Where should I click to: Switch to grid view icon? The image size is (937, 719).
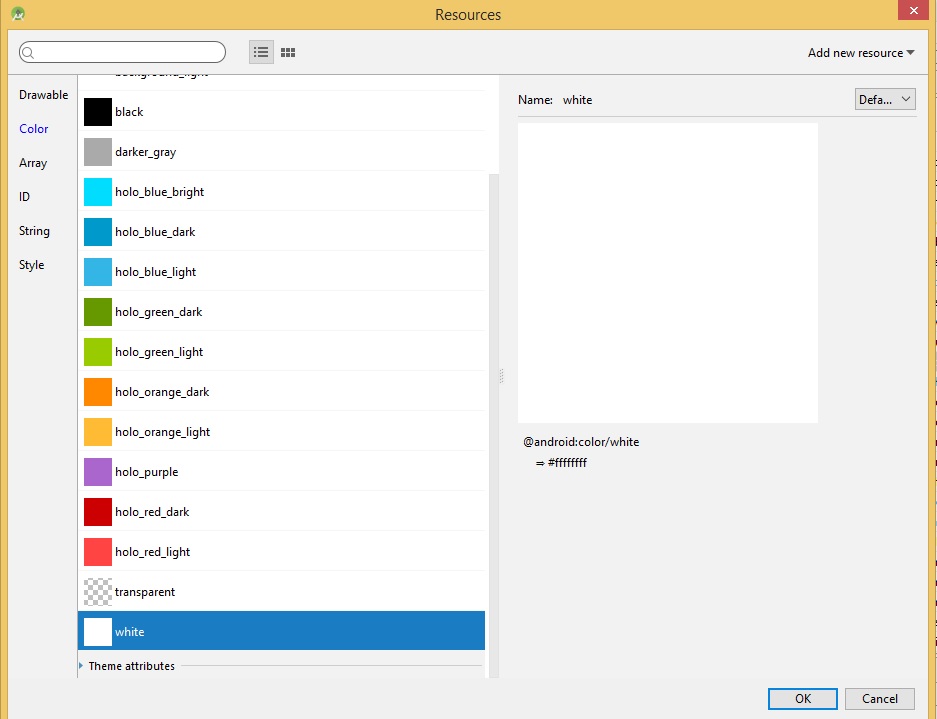click(x=288, y=52)
